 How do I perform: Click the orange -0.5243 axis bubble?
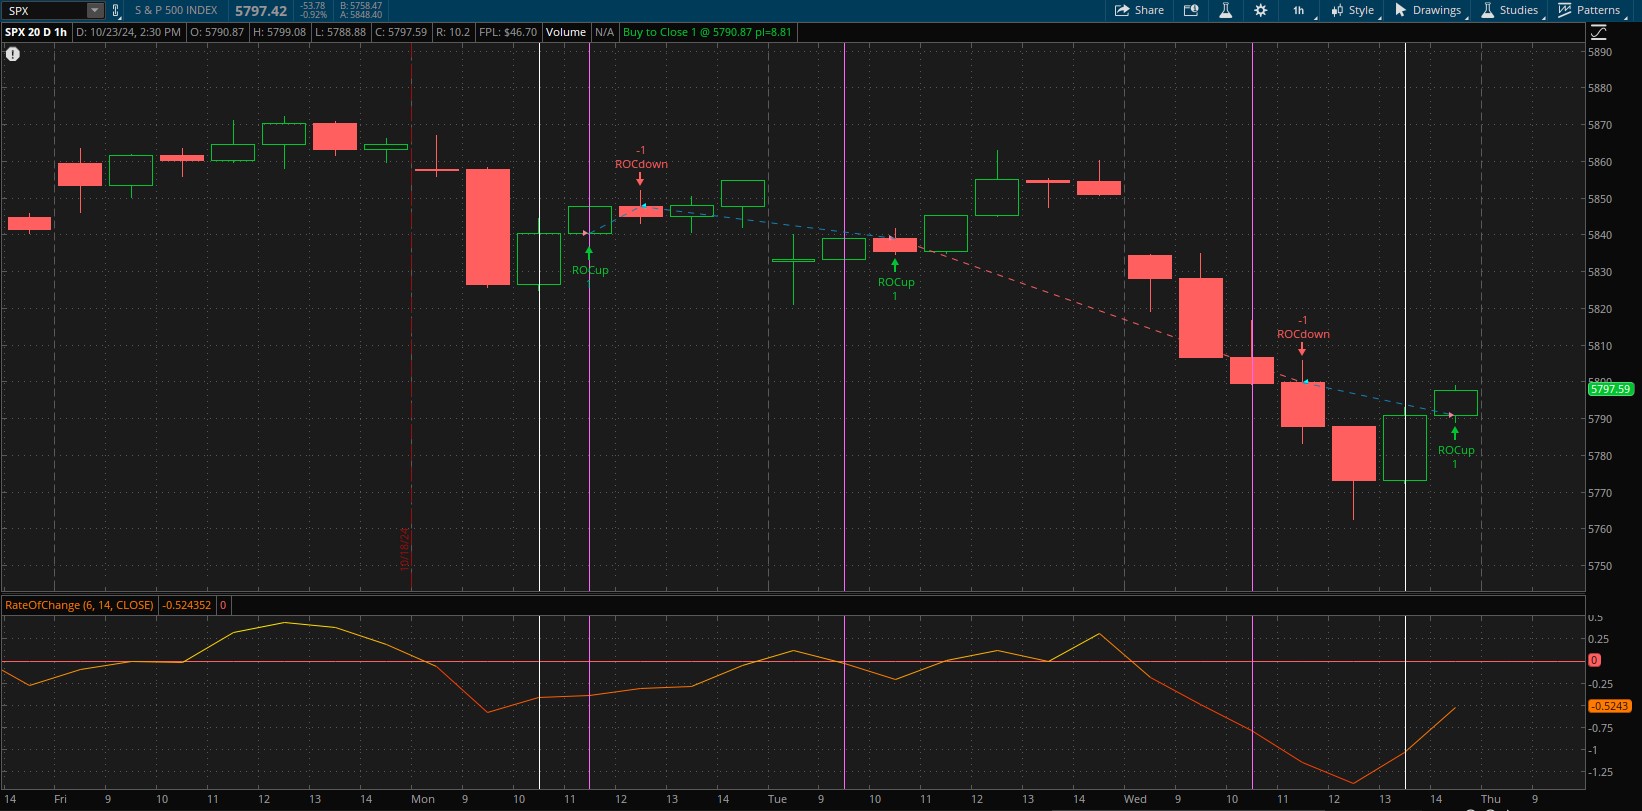1609,706
